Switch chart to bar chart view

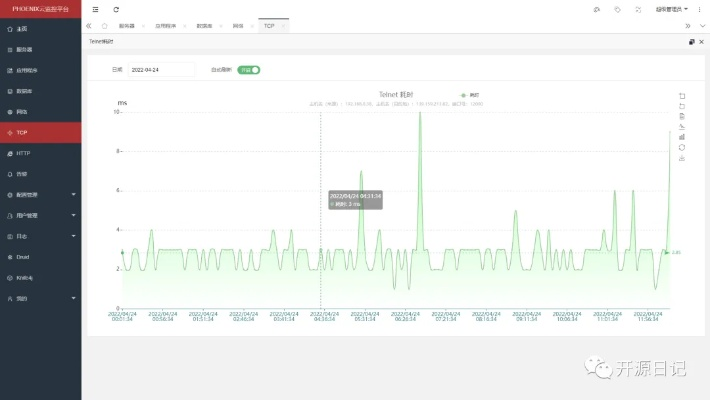tap(682, 137)
